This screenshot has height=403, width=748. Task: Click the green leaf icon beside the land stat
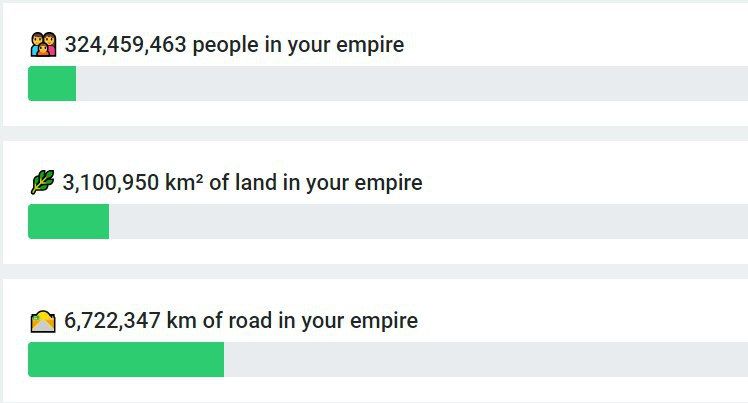(43, 182)
